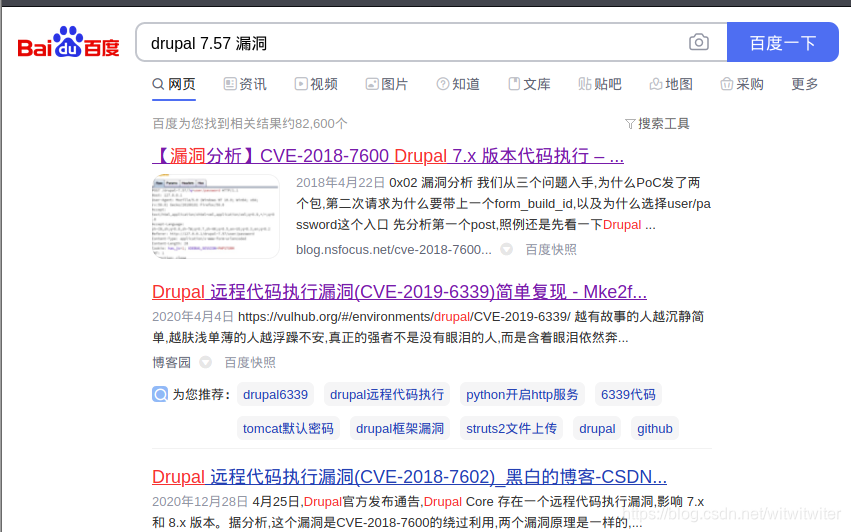Click the first result's thumbnail image
The height and width of the screenshot is (532, 851).
(x=216, y=217)
